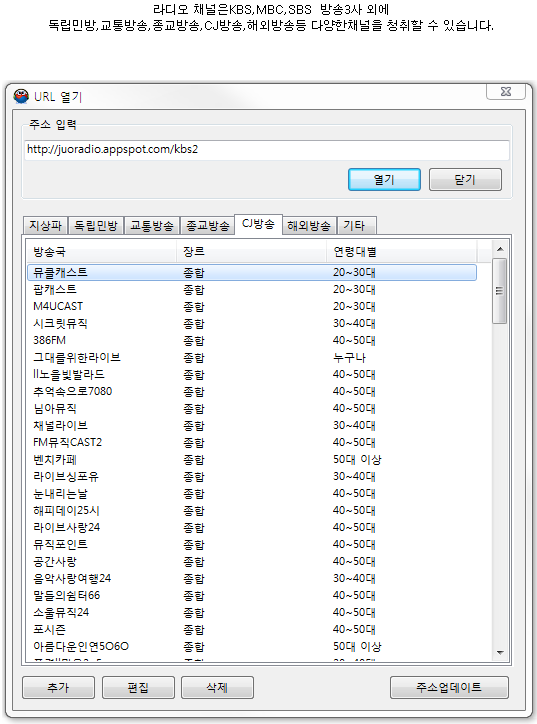537x724 pixels.
Task: Switch to the 해외방송 tab
Action: click(x=309, y=225)
